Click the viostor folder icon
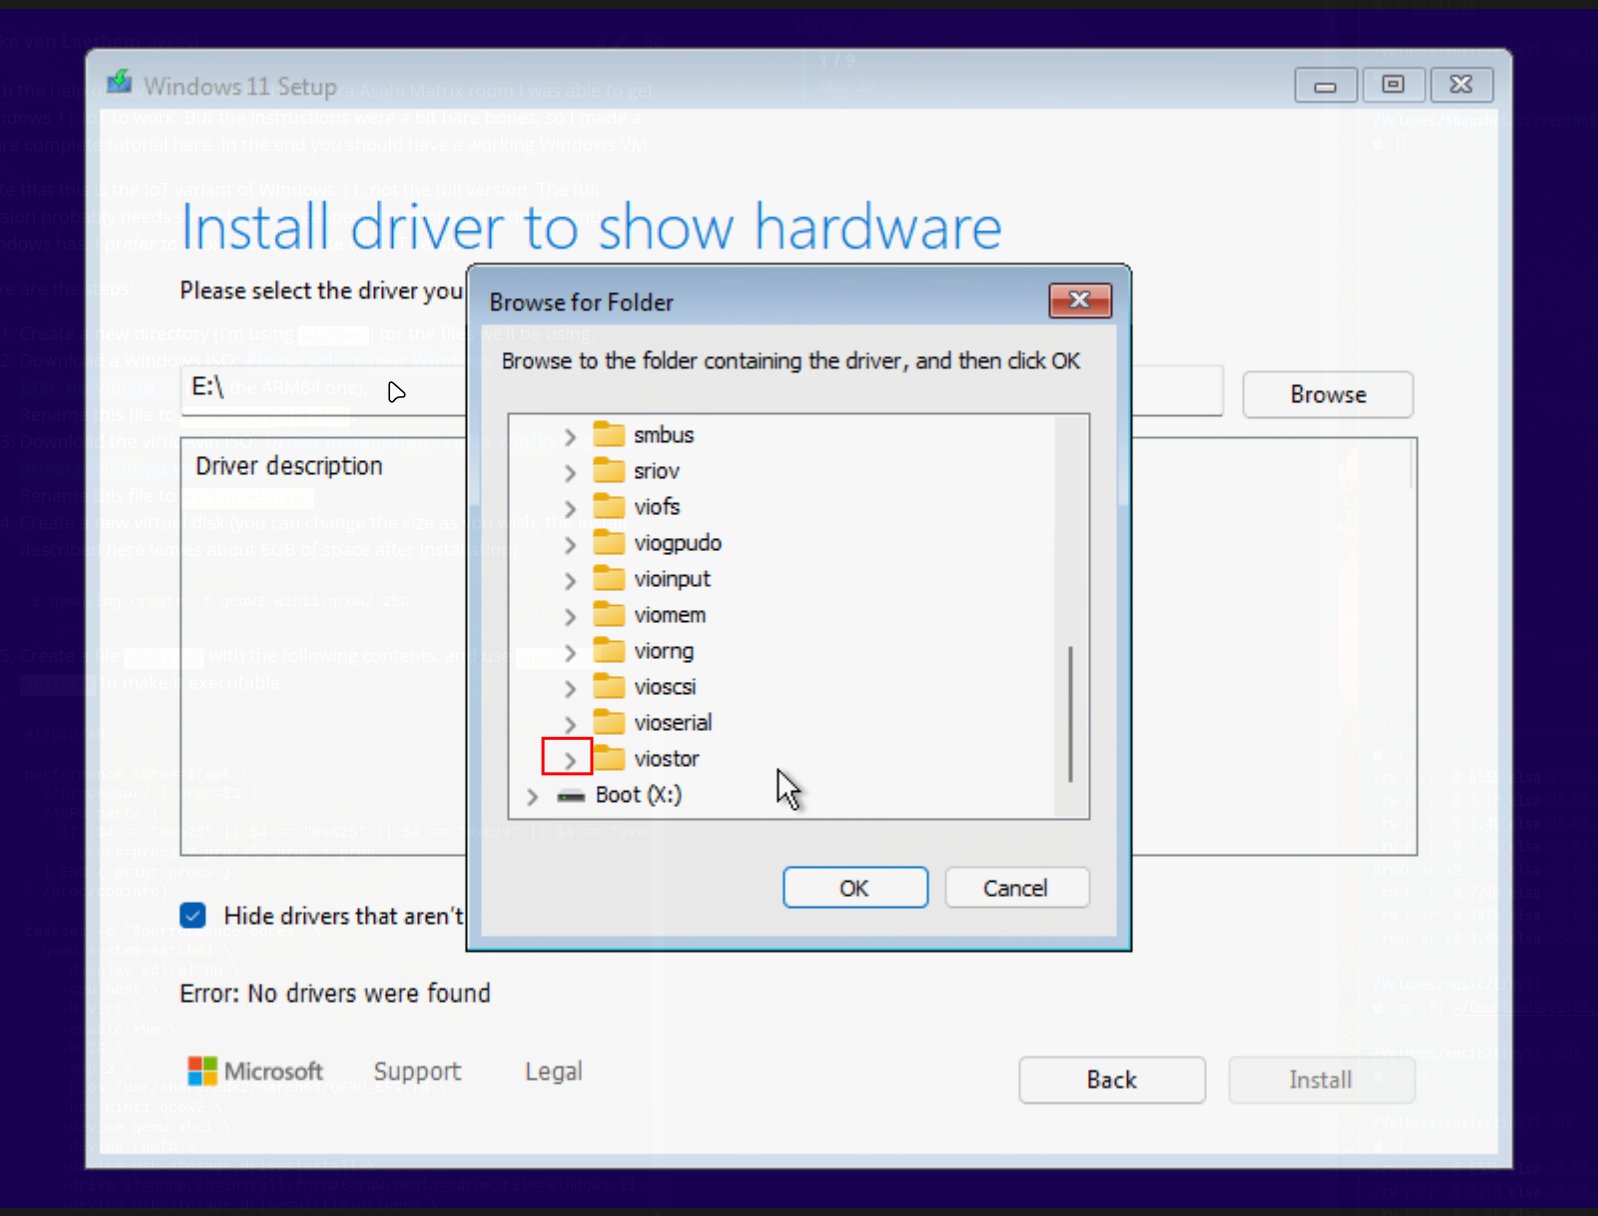The width and height of the screenshot is (1598, 1216). click(x=608, y=758)
